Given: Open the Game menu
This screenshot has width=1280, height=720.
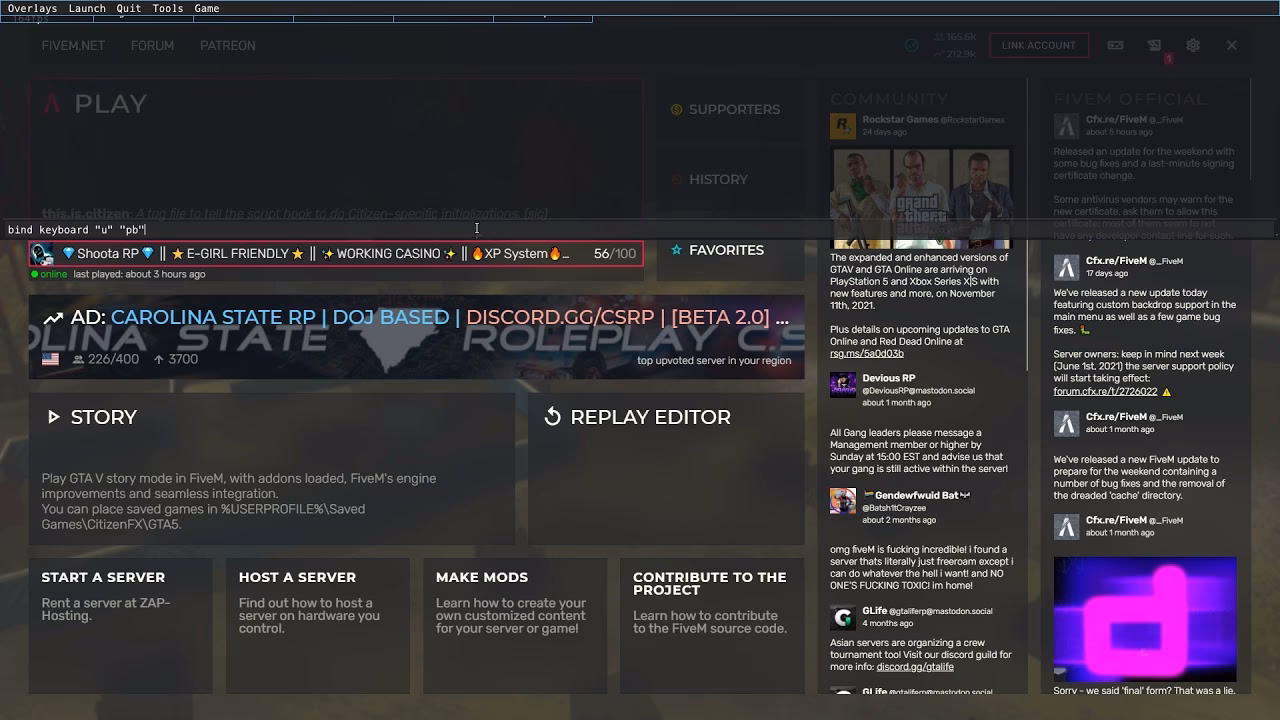Looking at the screenshot, I should click(207, 8).
